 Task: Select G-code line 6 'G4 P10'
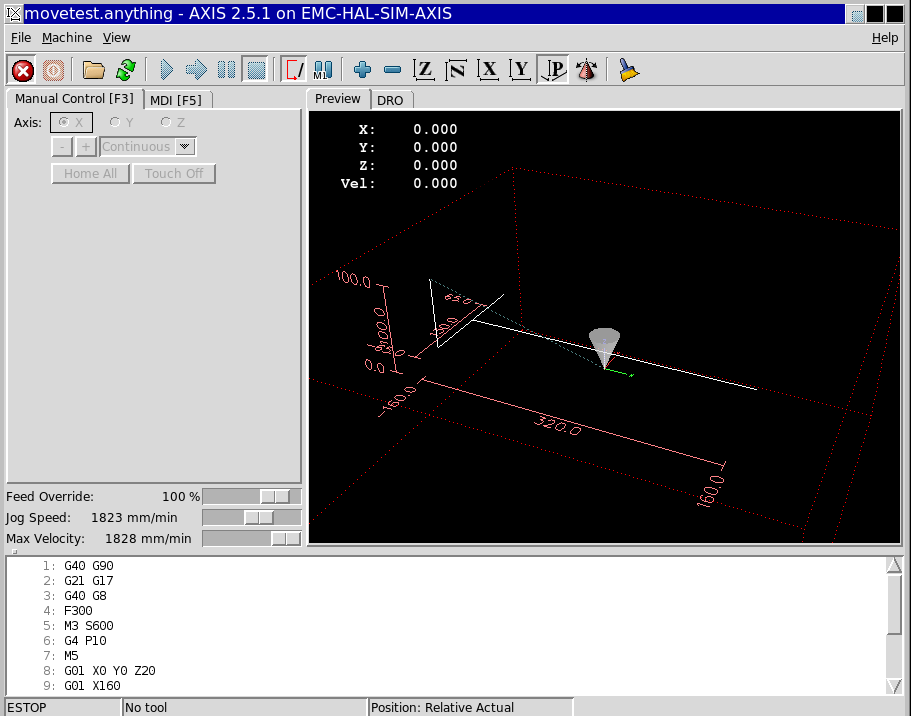point(85,641)
